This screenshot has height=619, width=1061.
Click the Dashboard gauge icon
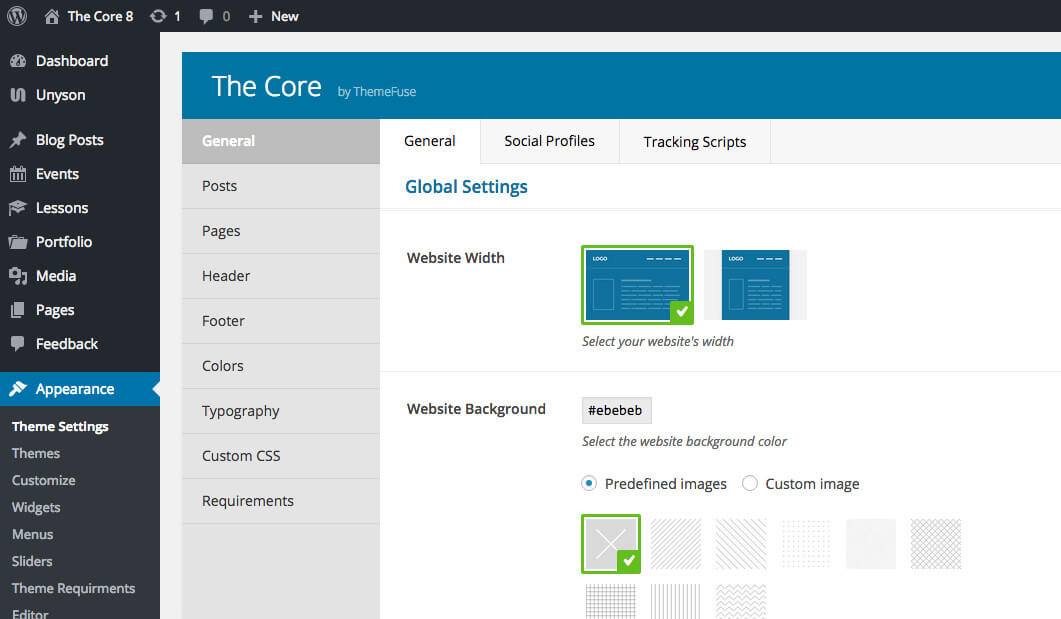pyautogui.click(x=18, y=61)
